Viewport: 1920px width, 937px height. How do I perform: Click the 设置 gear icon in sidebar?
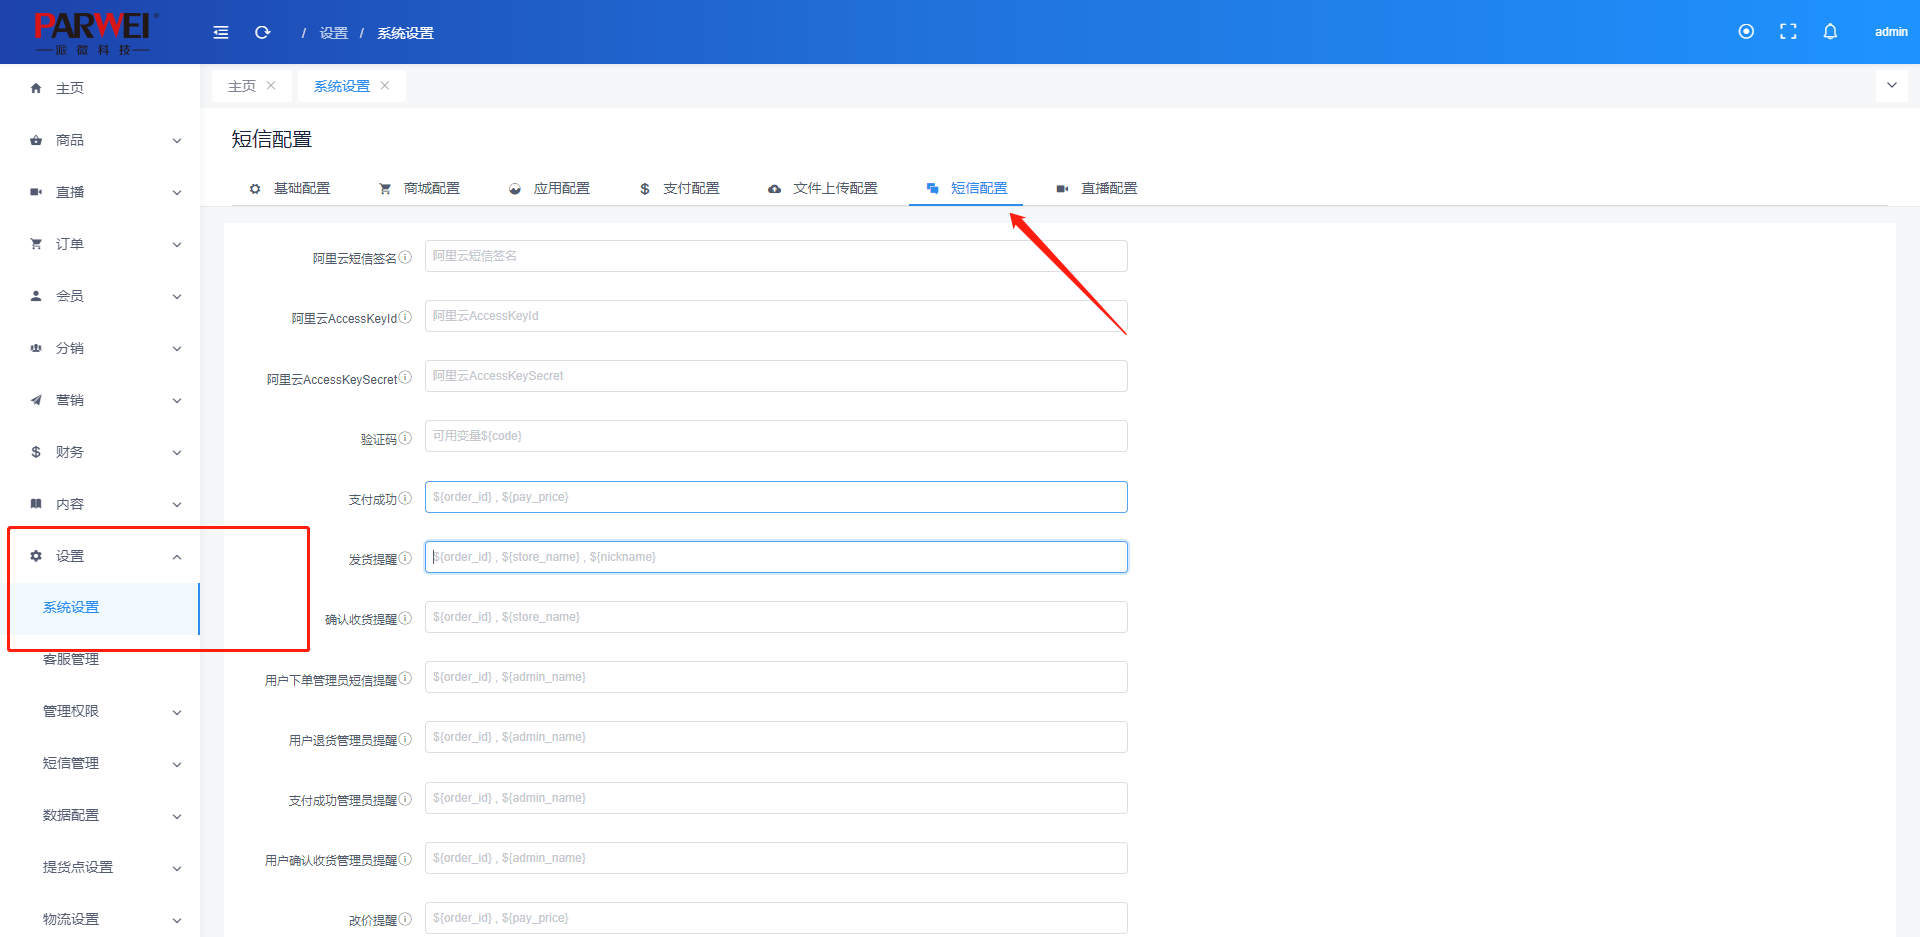click(x=36, y=556)
